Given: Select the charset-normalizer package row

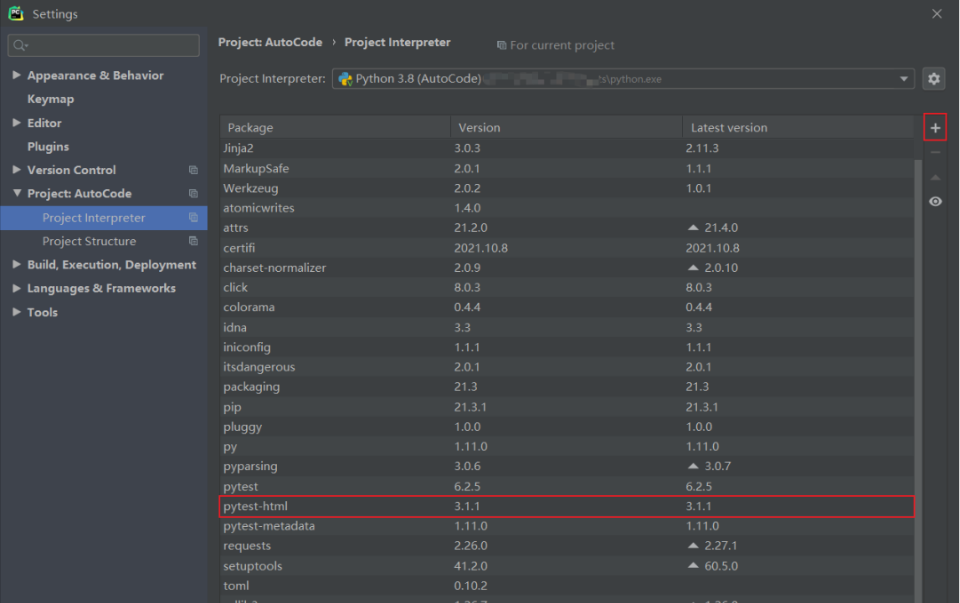Looking at the screenshot, I should [x=567, y=268].
